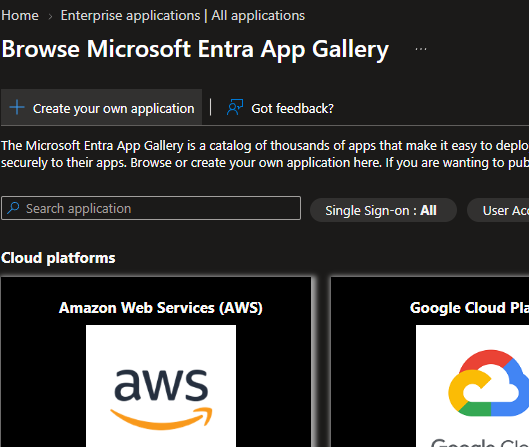Click the Got feedback person icon
Screen dimensions: 529x447
235,108
